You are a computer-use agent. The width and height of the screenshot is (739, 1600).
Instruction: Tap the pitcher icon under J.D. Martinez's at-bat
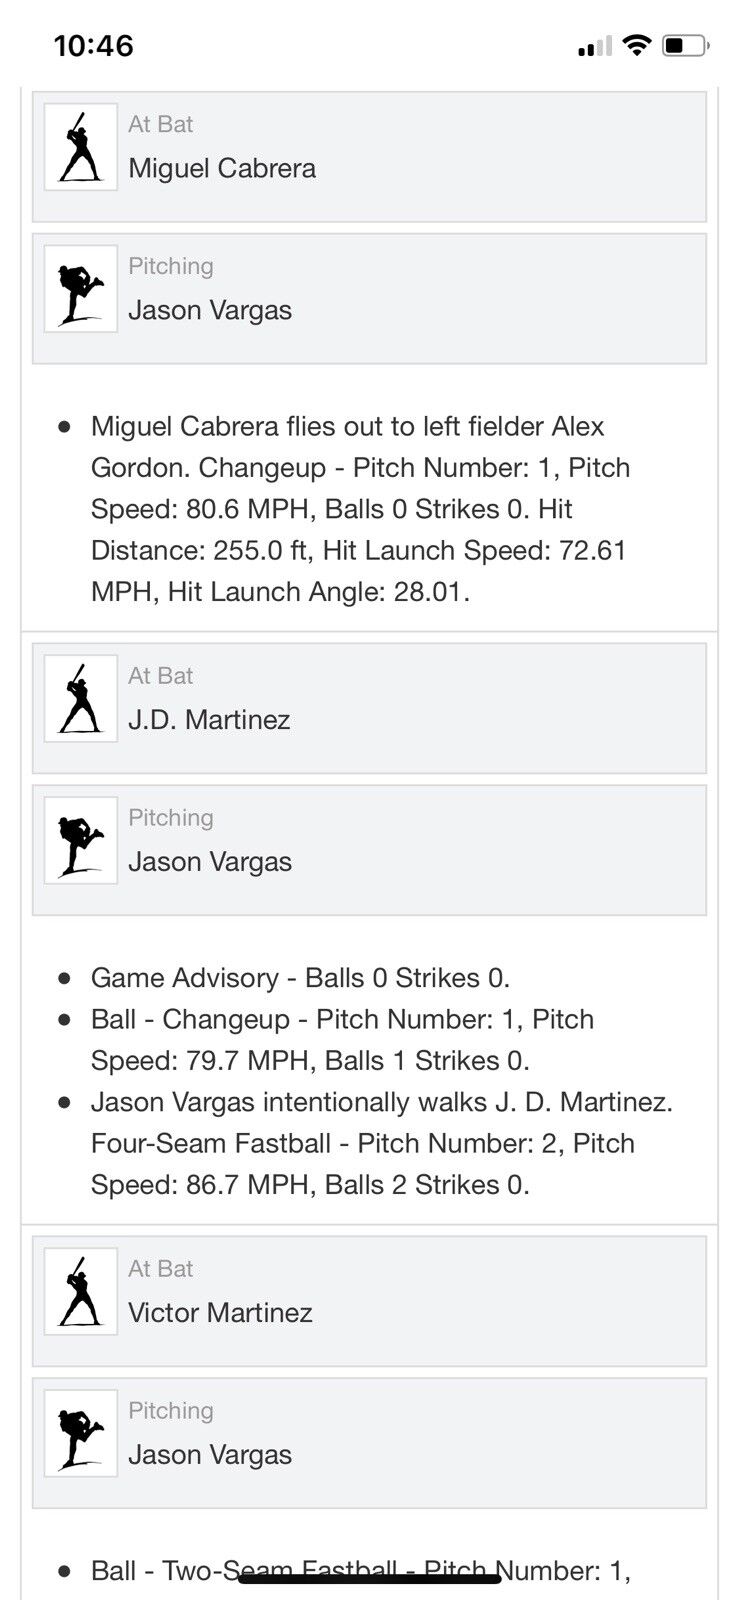pos(81,840)
